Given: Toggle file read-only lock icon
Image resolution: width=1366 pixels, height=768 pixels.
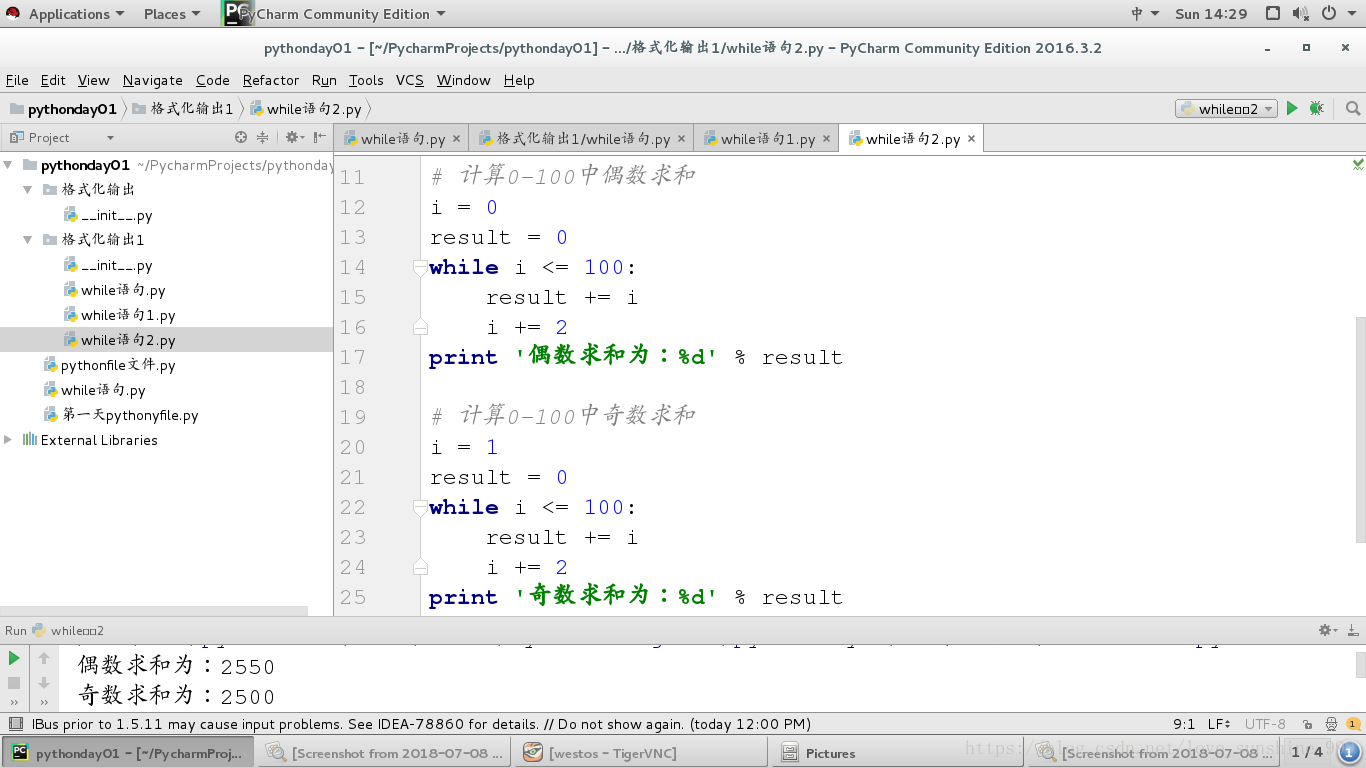Looking at the screenshot, I should coord(1307,724).
